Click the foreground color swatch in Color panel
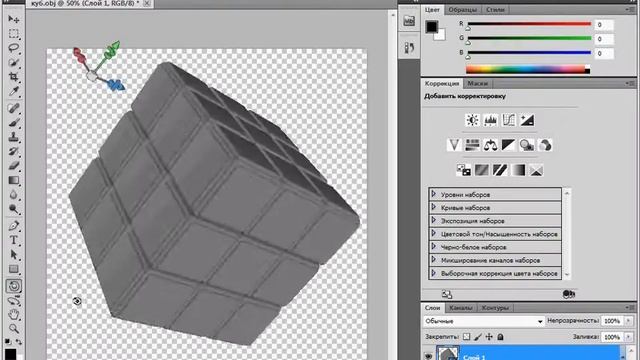640x360 pixels. (432, 27)
